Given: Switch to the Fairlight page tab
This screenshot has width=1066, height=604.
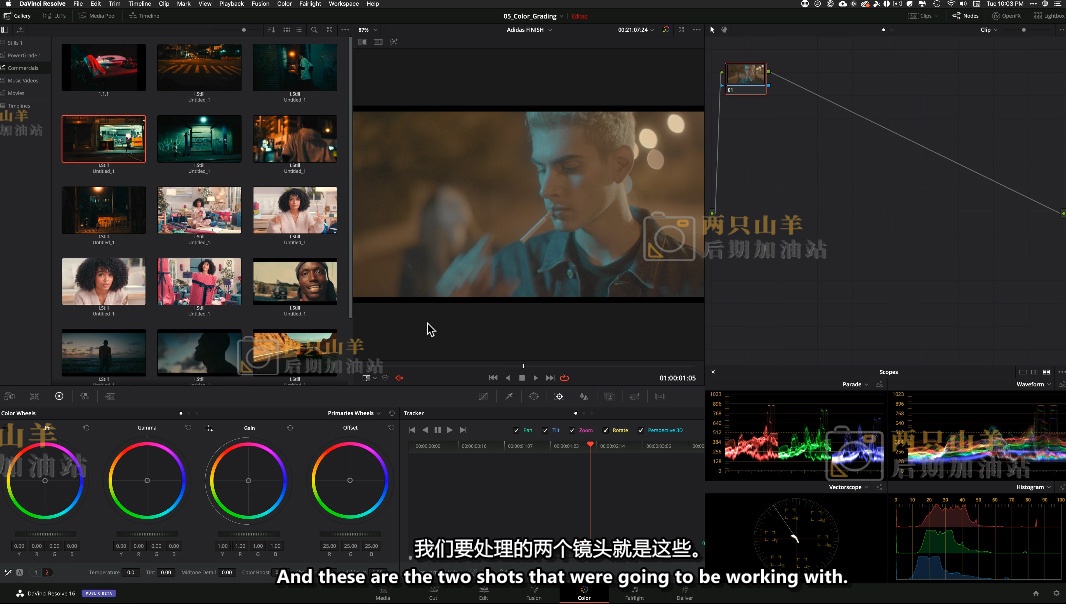Looking at the screenshot, I should (634, 594).
